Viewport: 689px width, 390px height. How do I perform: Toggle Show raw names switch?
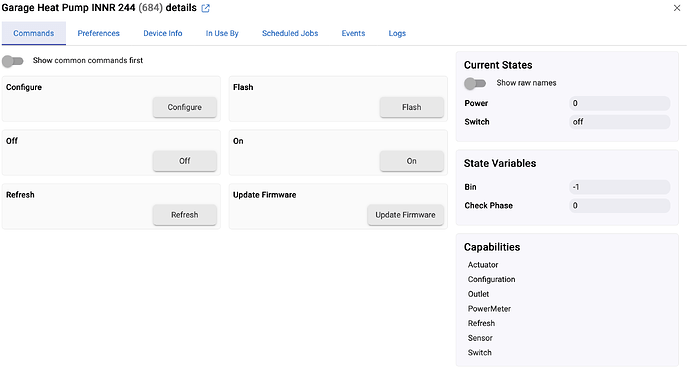(475, 83)
